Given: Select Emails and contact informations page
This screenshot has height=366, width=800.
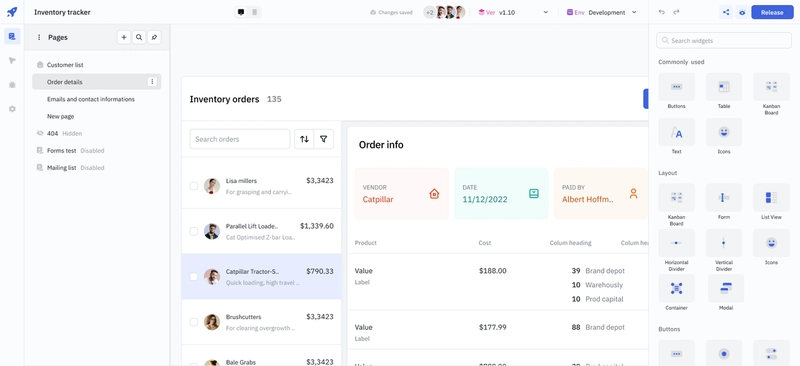Looking at the screenshot, I should coord(91,99).
